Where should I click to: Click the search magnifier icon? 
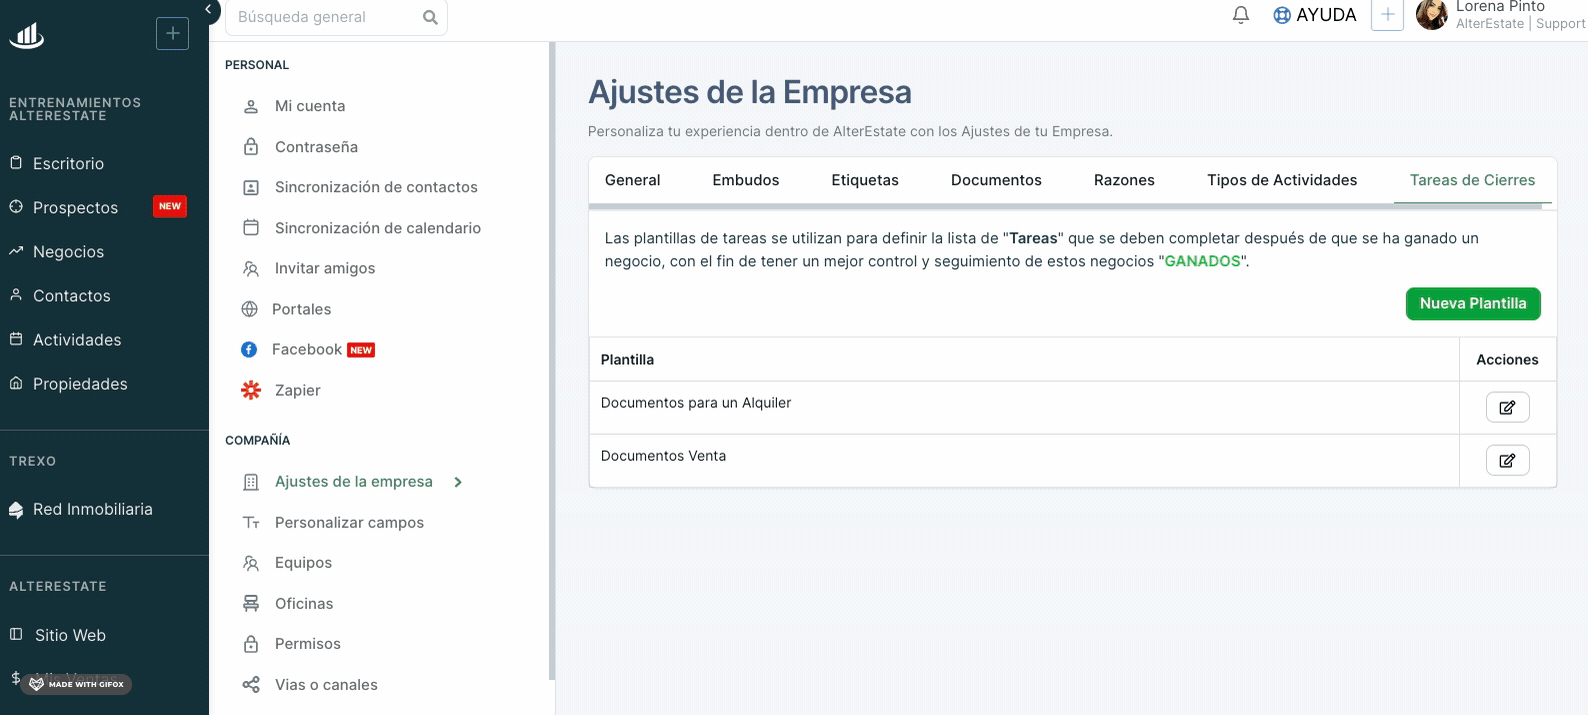tap(430, 17)
